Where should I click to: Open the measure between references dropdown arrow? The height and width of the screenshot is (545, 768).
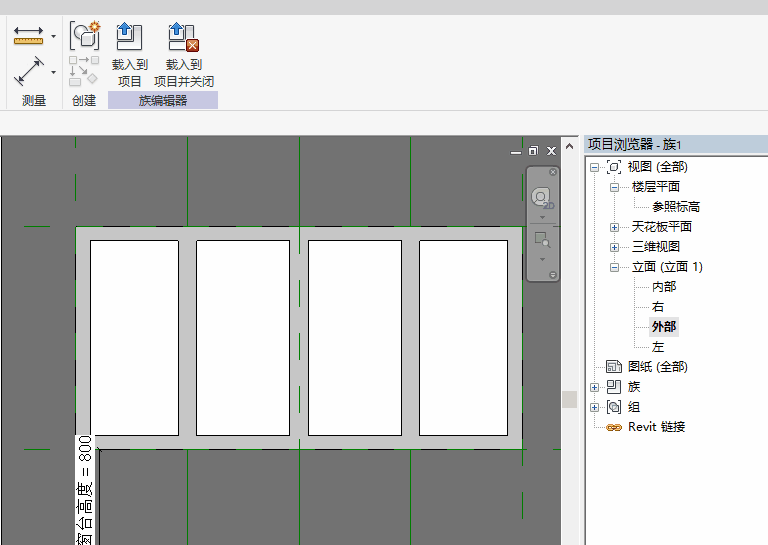click(x=53, y=72)
